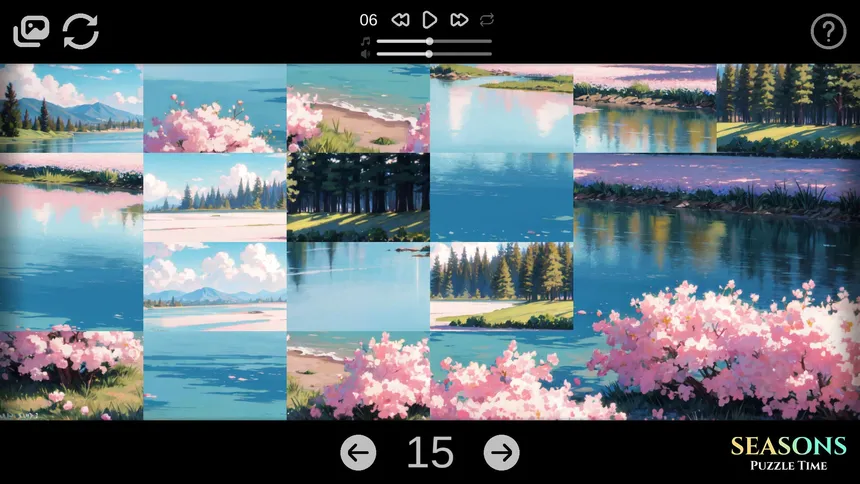Select the pink blossom bush on grass tile
Screen dimensions: 860x484
[x=71, y=375]
